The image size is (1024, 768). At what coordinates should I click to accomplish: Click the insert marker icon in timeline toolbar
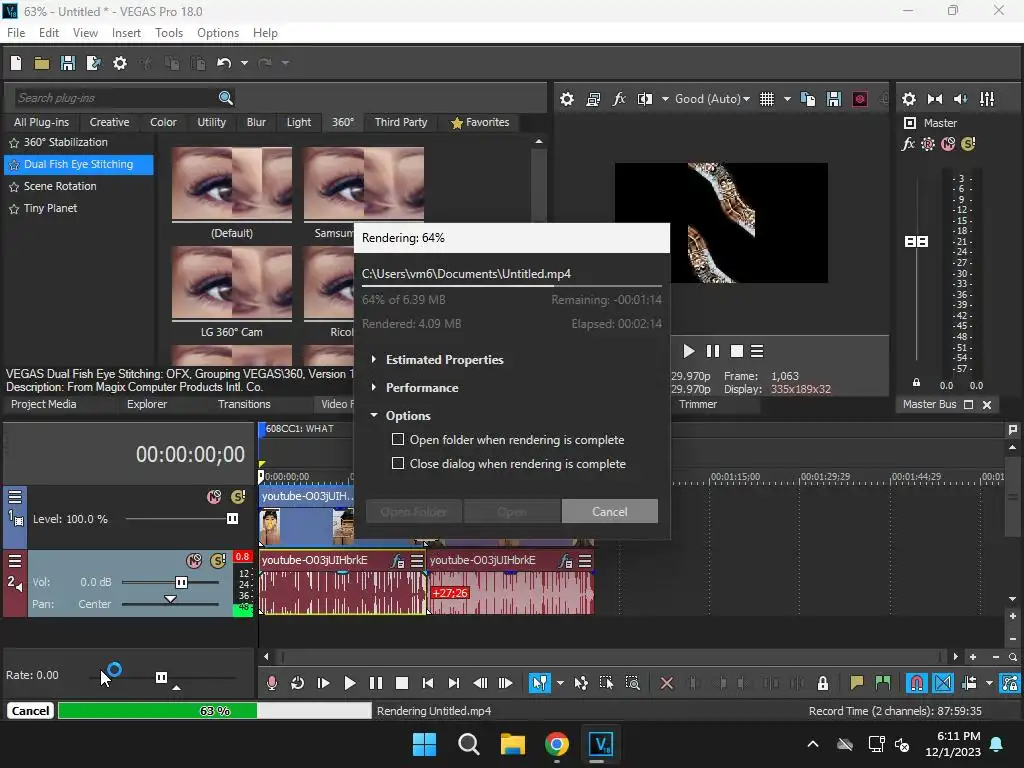tap(856, 683)
